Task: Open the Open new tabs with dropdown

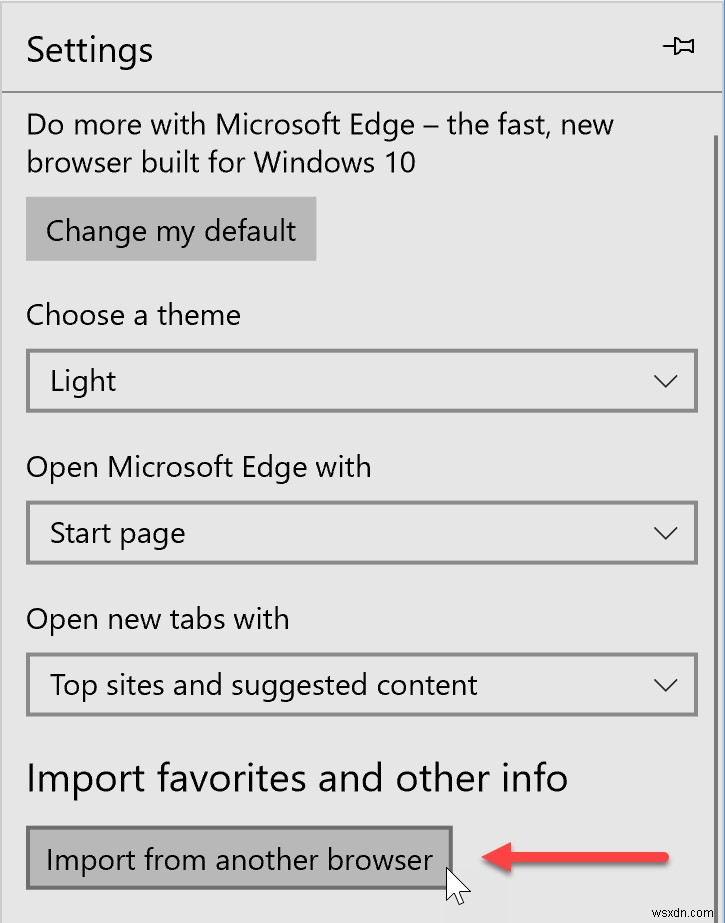Action: click(360, 685)
